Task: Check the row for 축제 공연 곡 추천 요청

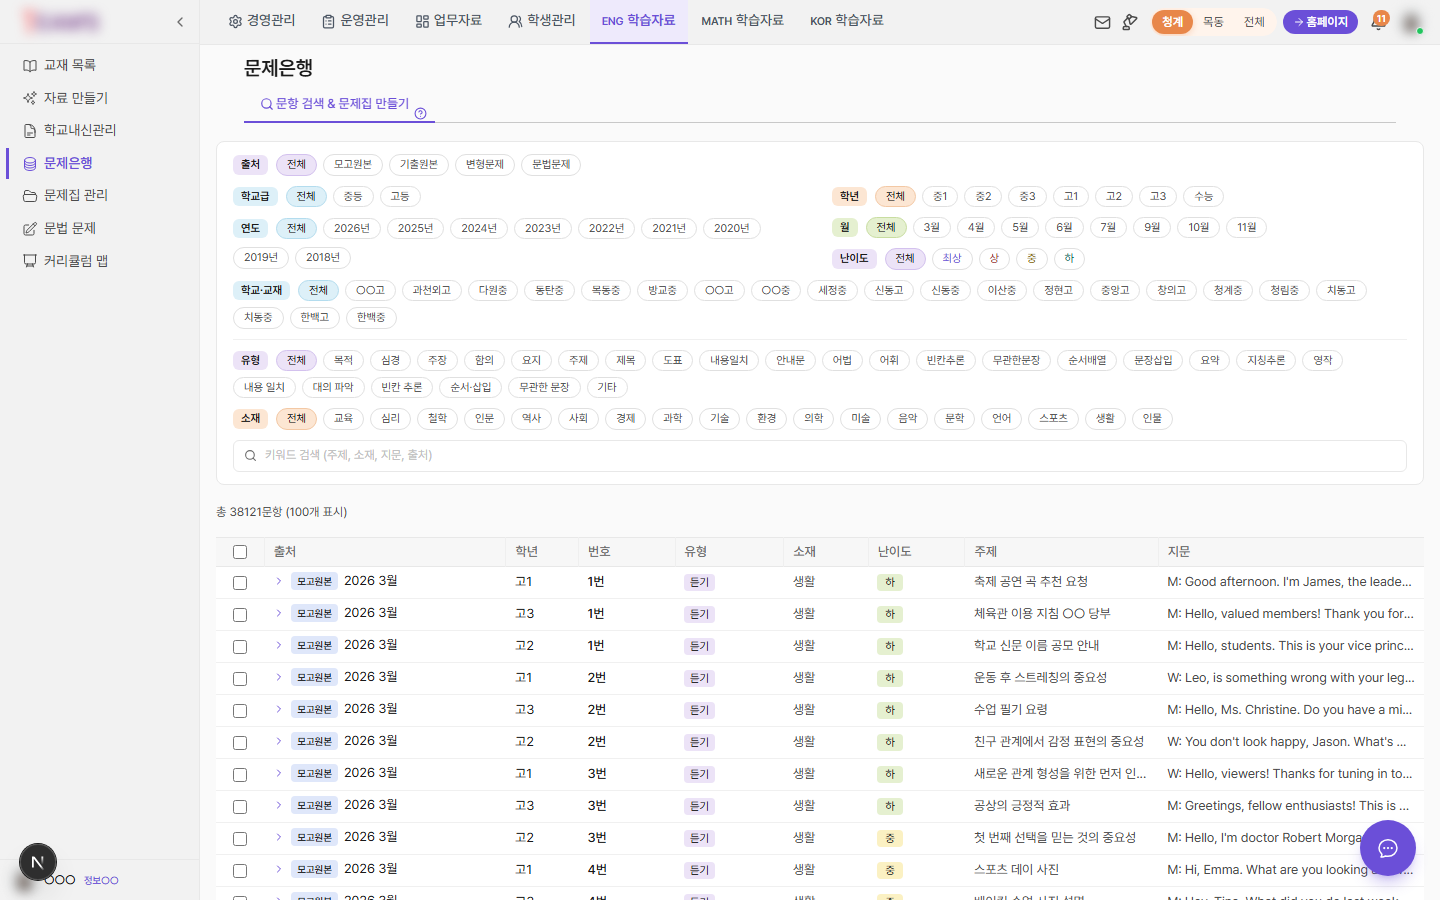Action: click(x=240, y=583)
